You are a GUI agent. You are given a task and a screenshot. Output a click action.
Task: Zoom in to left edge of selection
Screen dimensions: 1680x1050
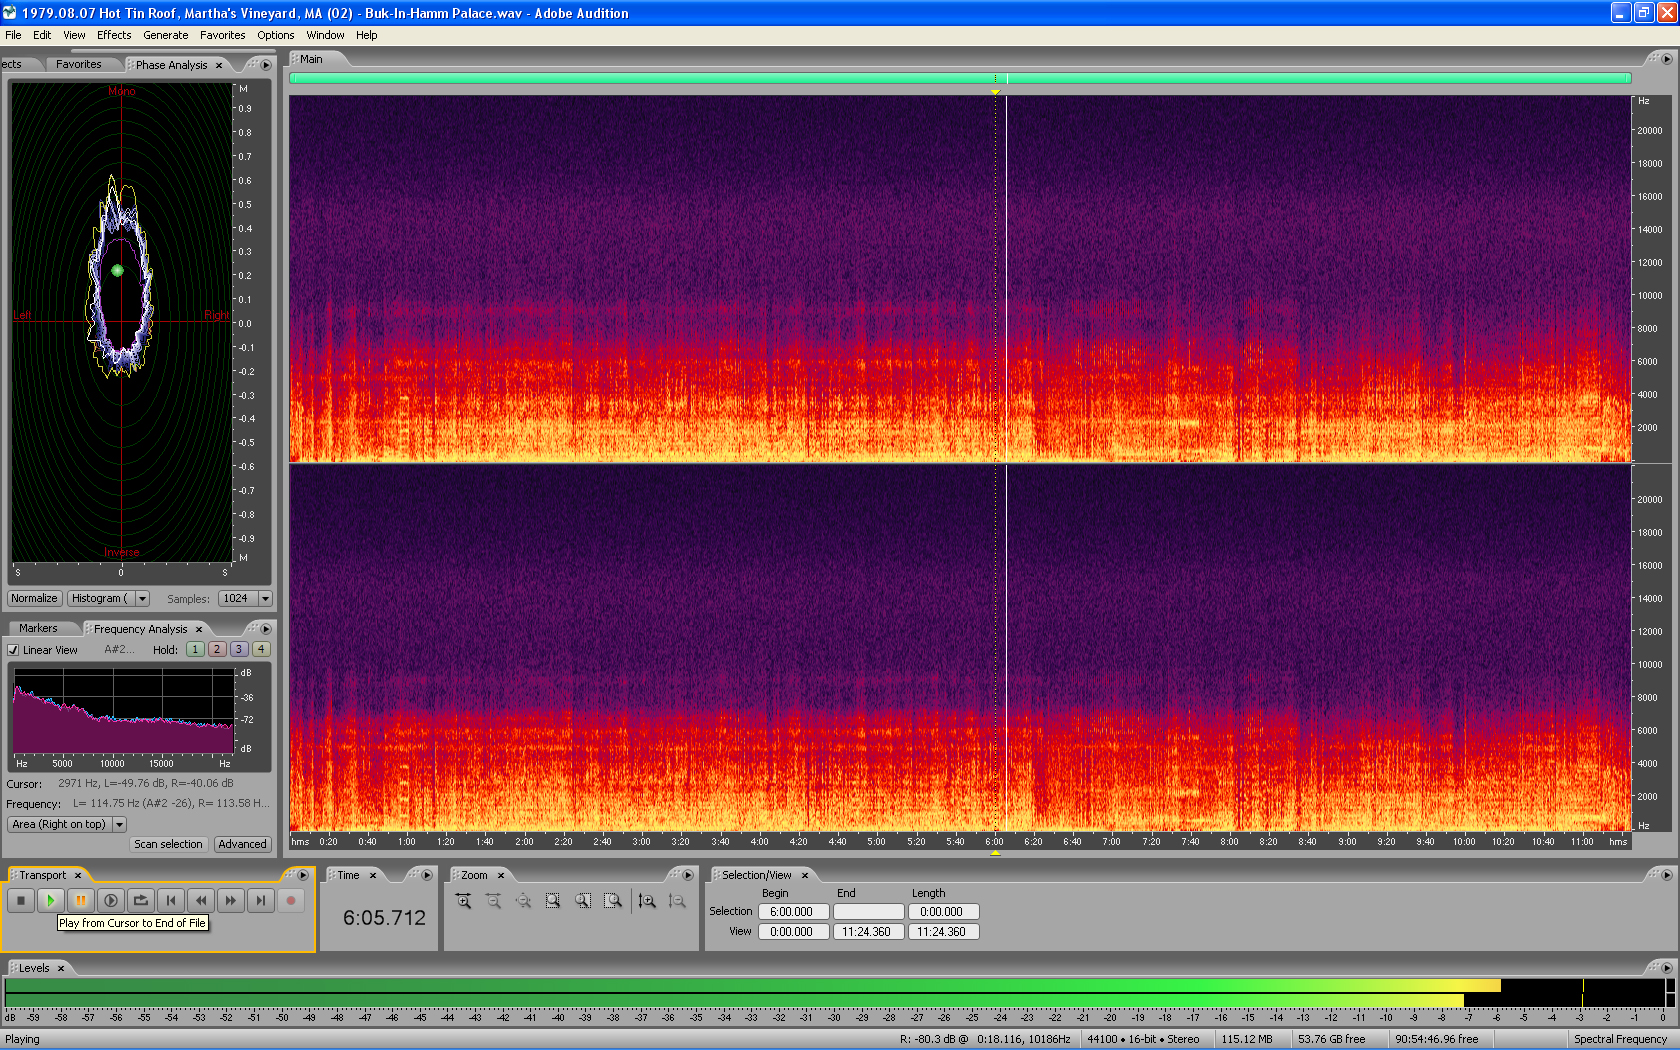[584, 901]
